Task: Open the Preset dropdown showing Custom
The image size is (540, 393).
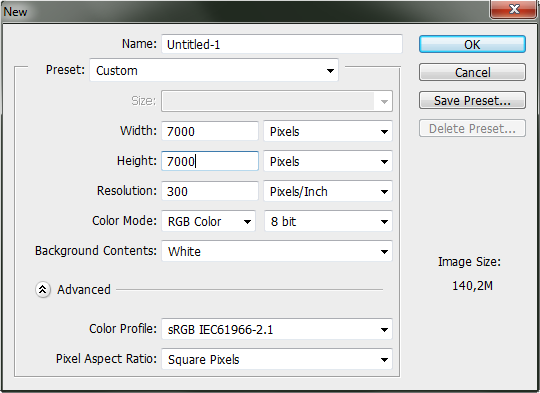Action: 214,70
